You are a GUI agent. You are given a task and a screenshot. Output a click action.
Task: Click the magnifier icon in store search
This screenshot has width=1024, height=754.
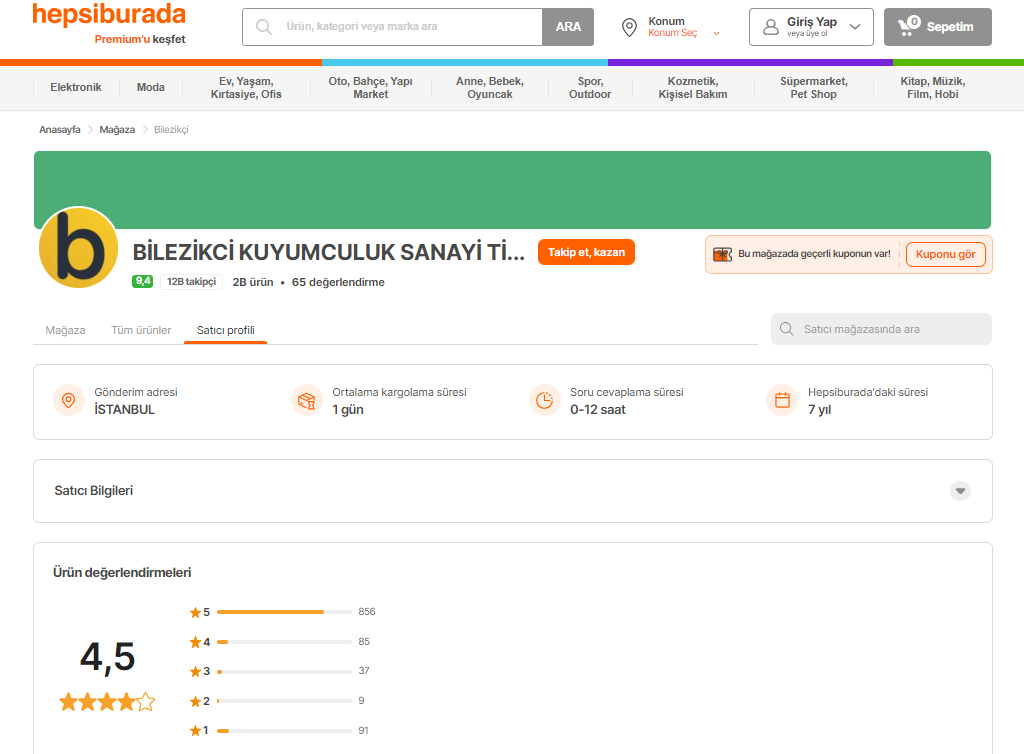coord(787,329)
